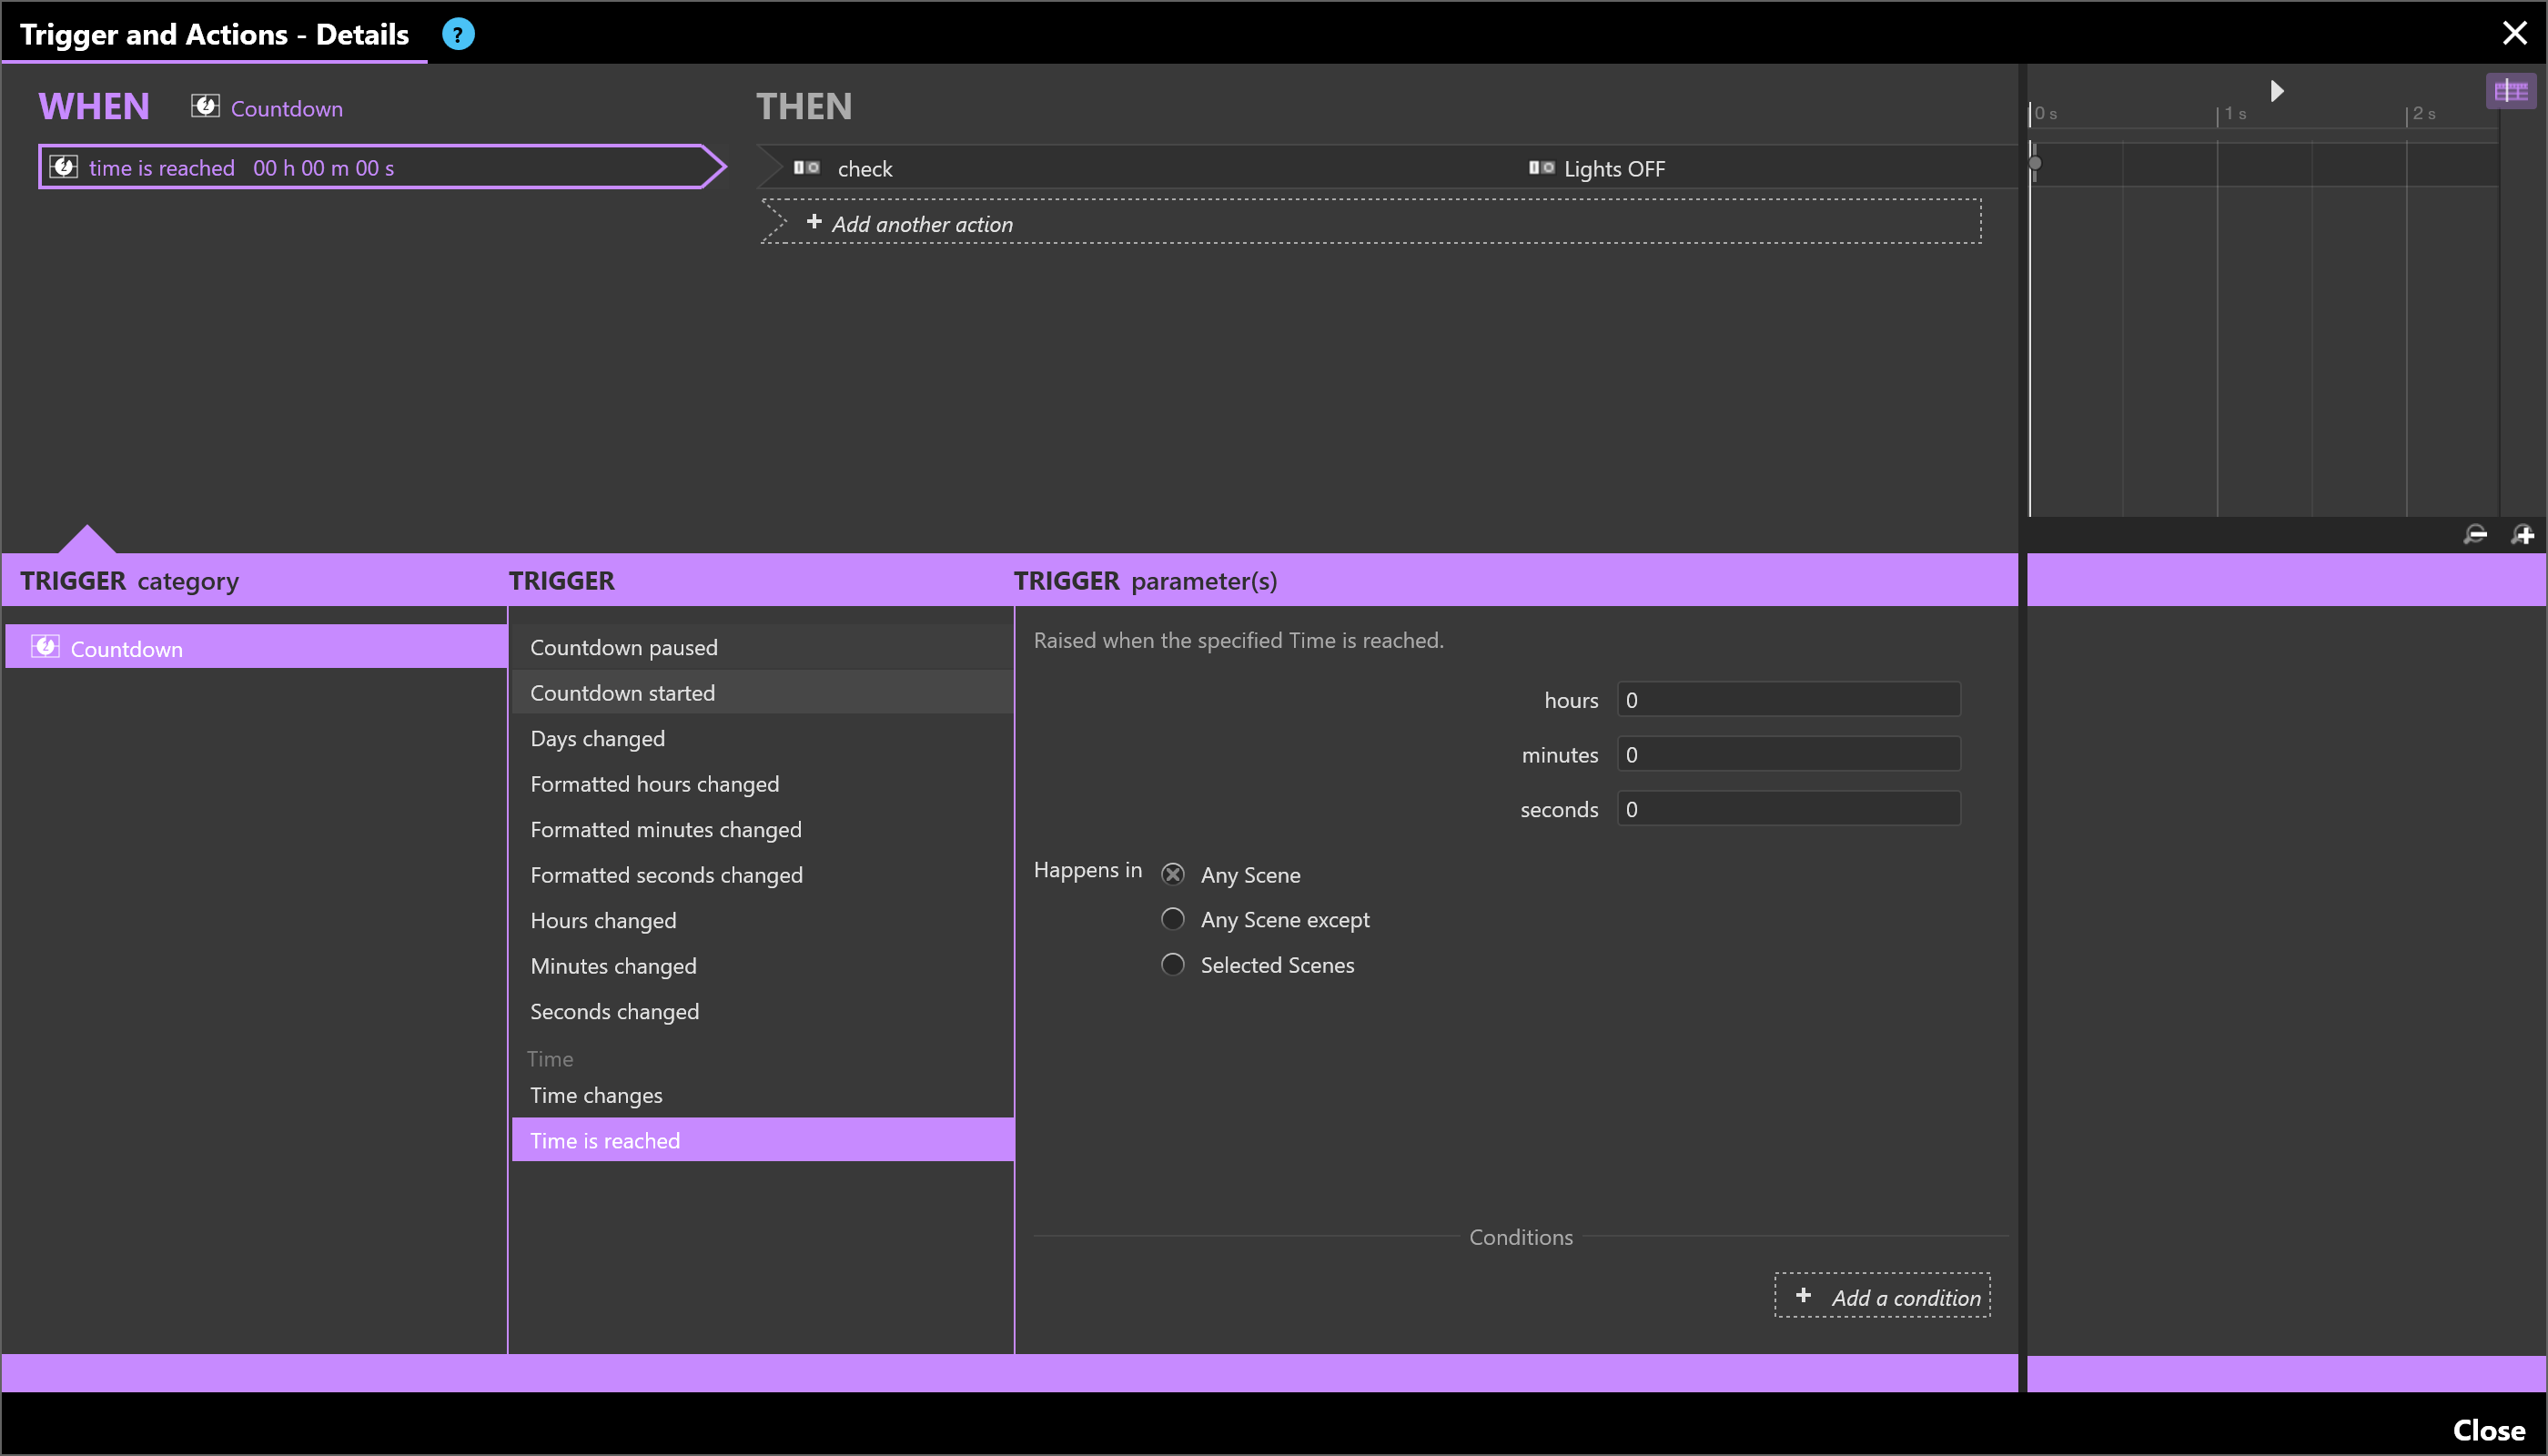Viewport: 2548px width, 1456px height.
Task: Zoom out the timeline
Action: [x=2475, y=535]
